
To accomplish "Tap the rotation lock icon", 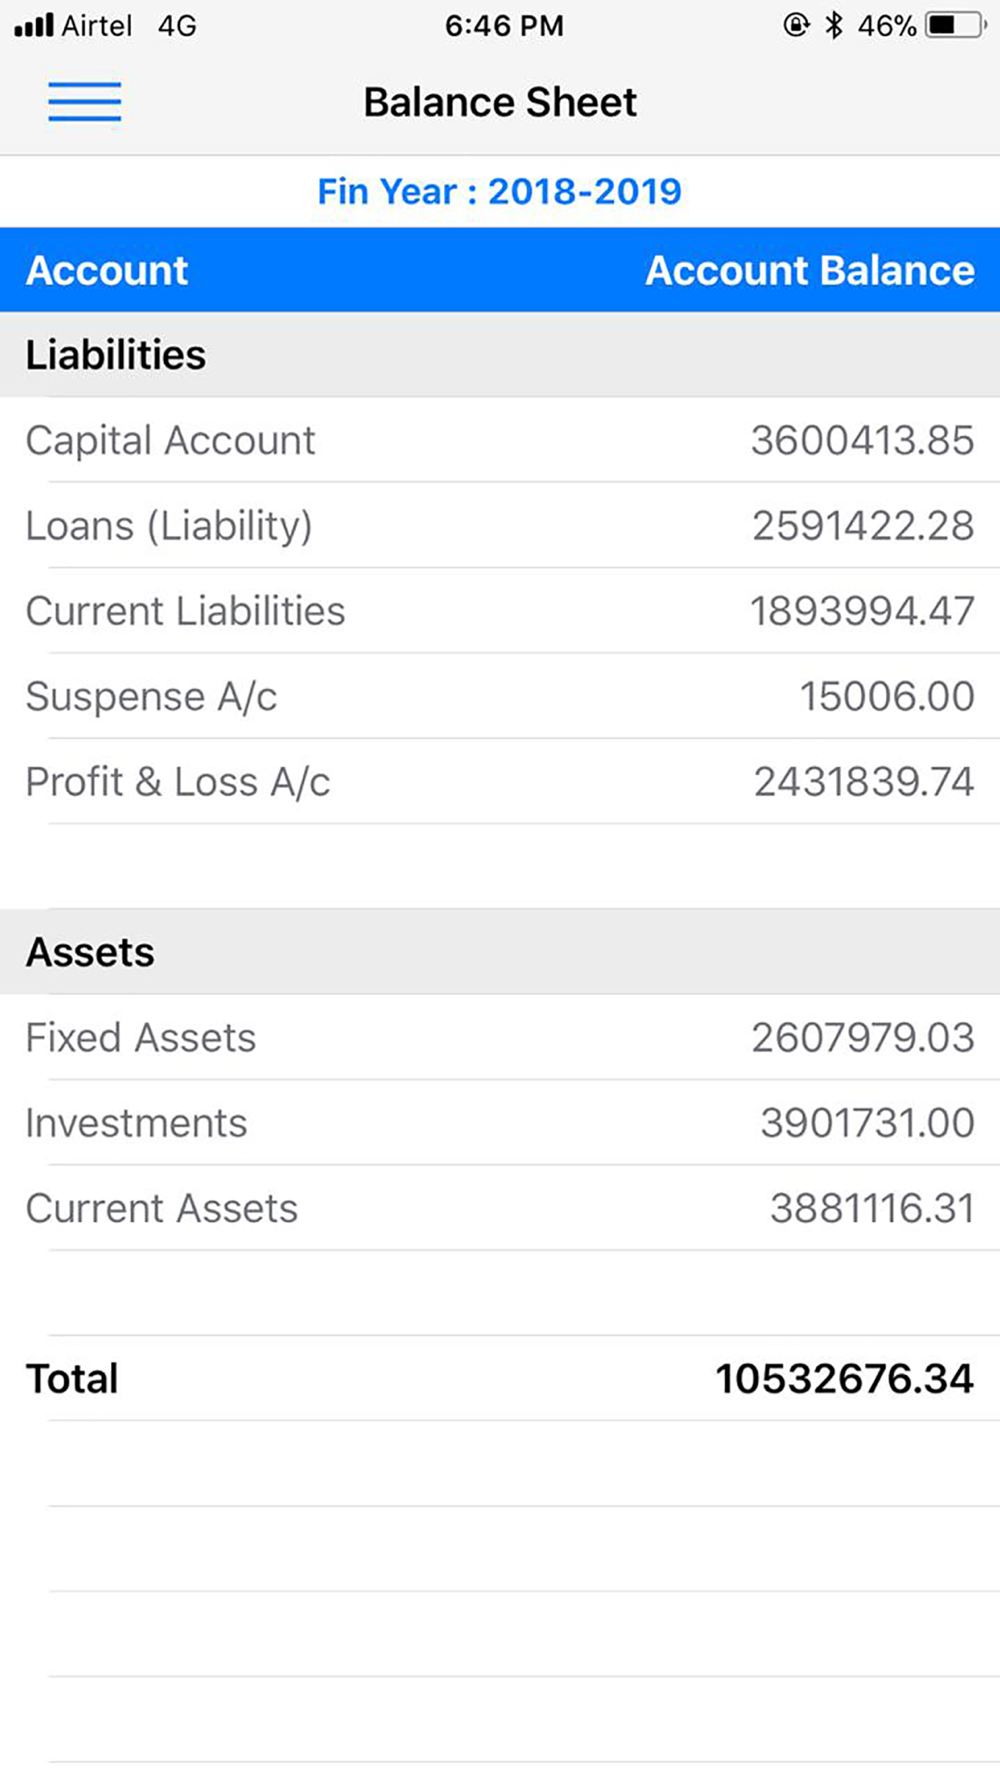I will coord(796,25).
